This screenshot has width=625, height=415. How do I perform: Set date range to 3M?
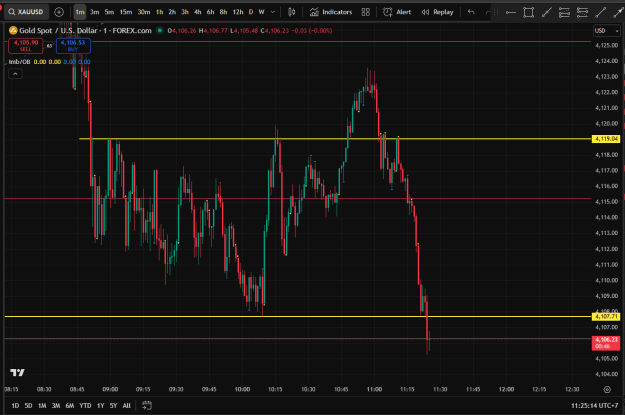pyautogui.click(x=56, y=405)
